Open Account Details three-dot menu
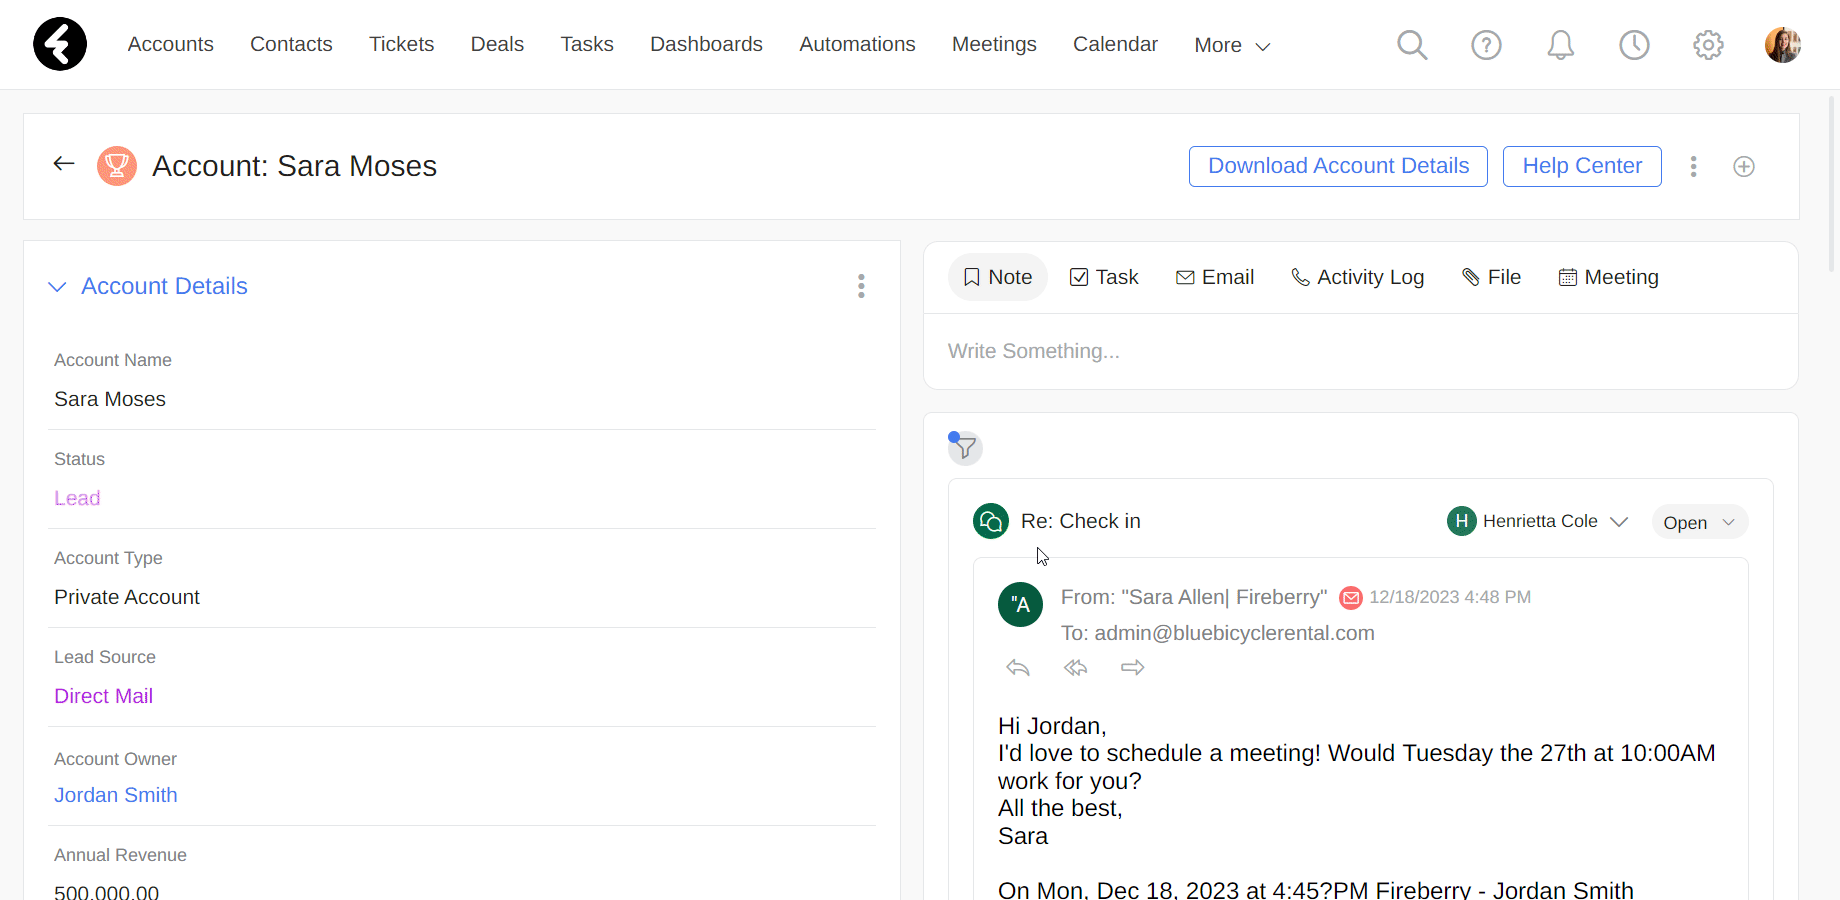 (x=861, y=286)
